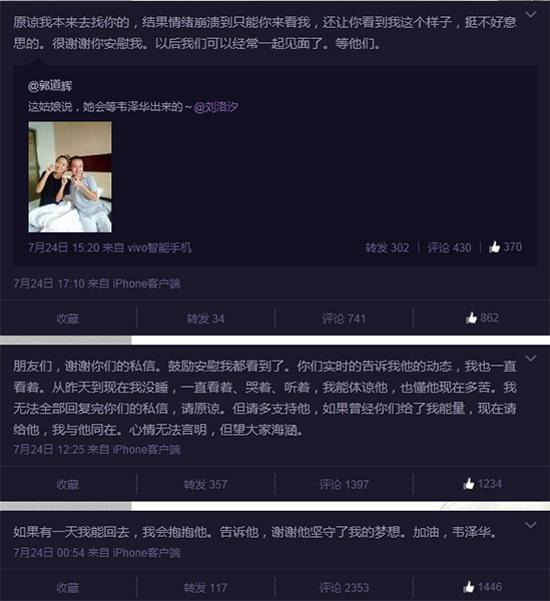Expand the first post's chevron menu
The width and height of the screenshot is (550, 601).
coord(530,15)
